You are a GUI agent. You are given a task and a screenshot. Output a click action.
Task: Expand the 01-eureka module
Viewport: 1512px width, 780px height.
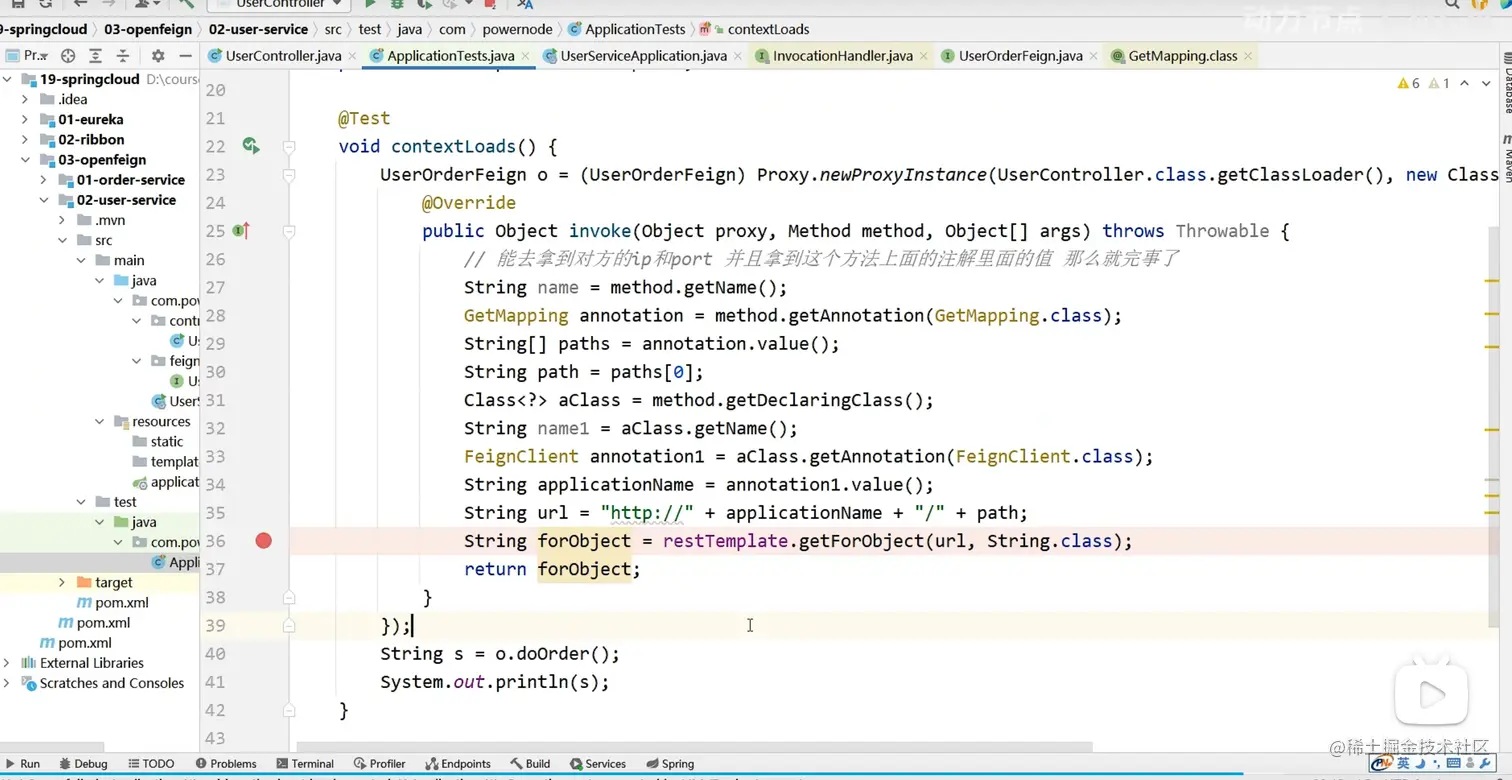(x=26, y=119)
